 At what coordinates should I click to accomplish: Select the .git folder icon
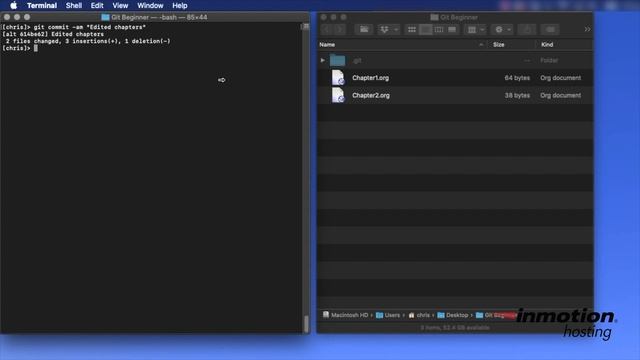coord(338,60)
